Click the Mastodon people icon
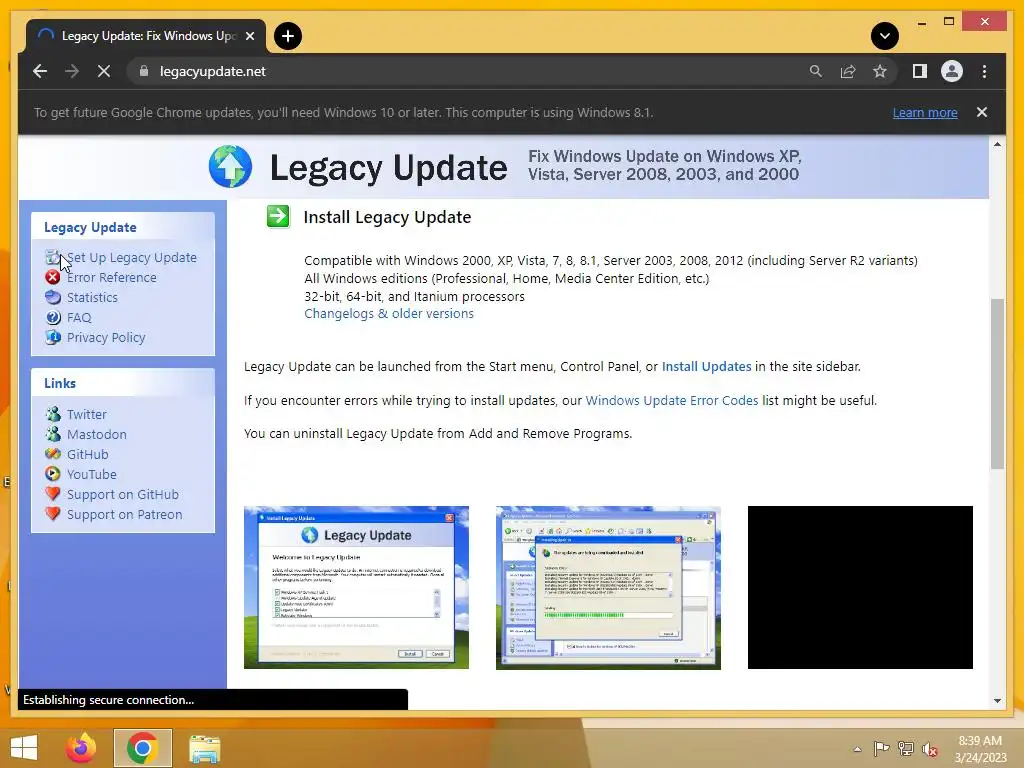 pyautogui.click(x=53, y=434)
